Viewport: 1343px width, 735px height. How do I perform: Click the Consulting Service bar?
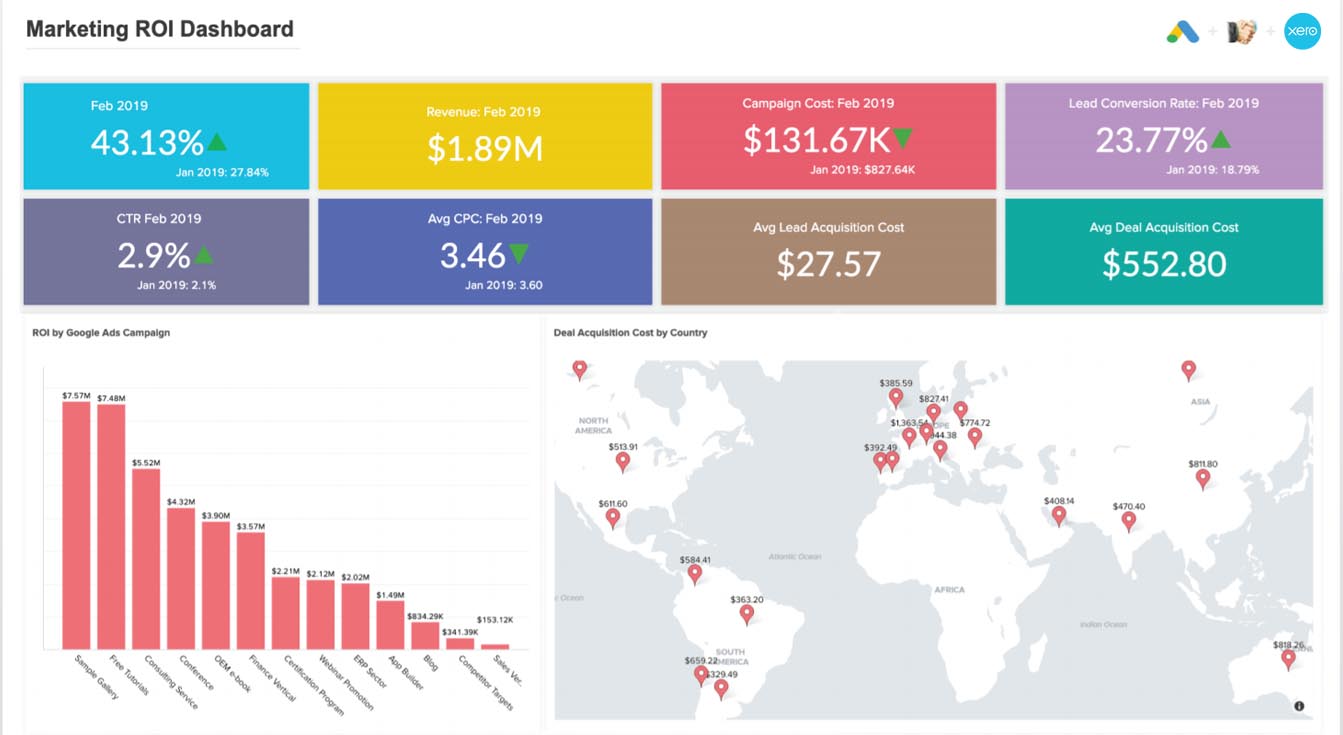click(x=146, y=559)
